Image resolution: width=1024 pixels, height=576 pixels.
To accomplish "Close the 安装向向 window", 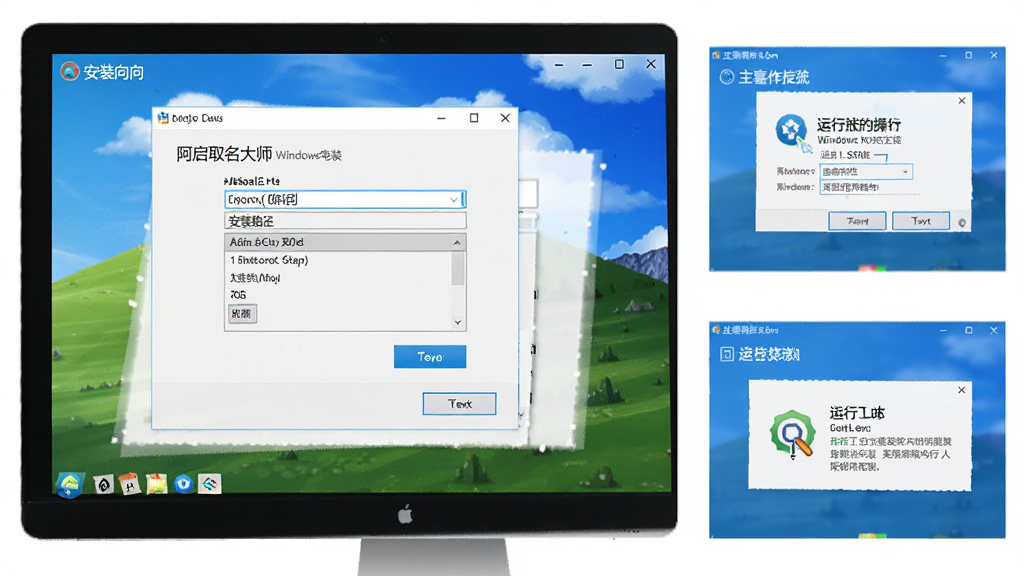I will pyautogui.click(x=651, y=64).
